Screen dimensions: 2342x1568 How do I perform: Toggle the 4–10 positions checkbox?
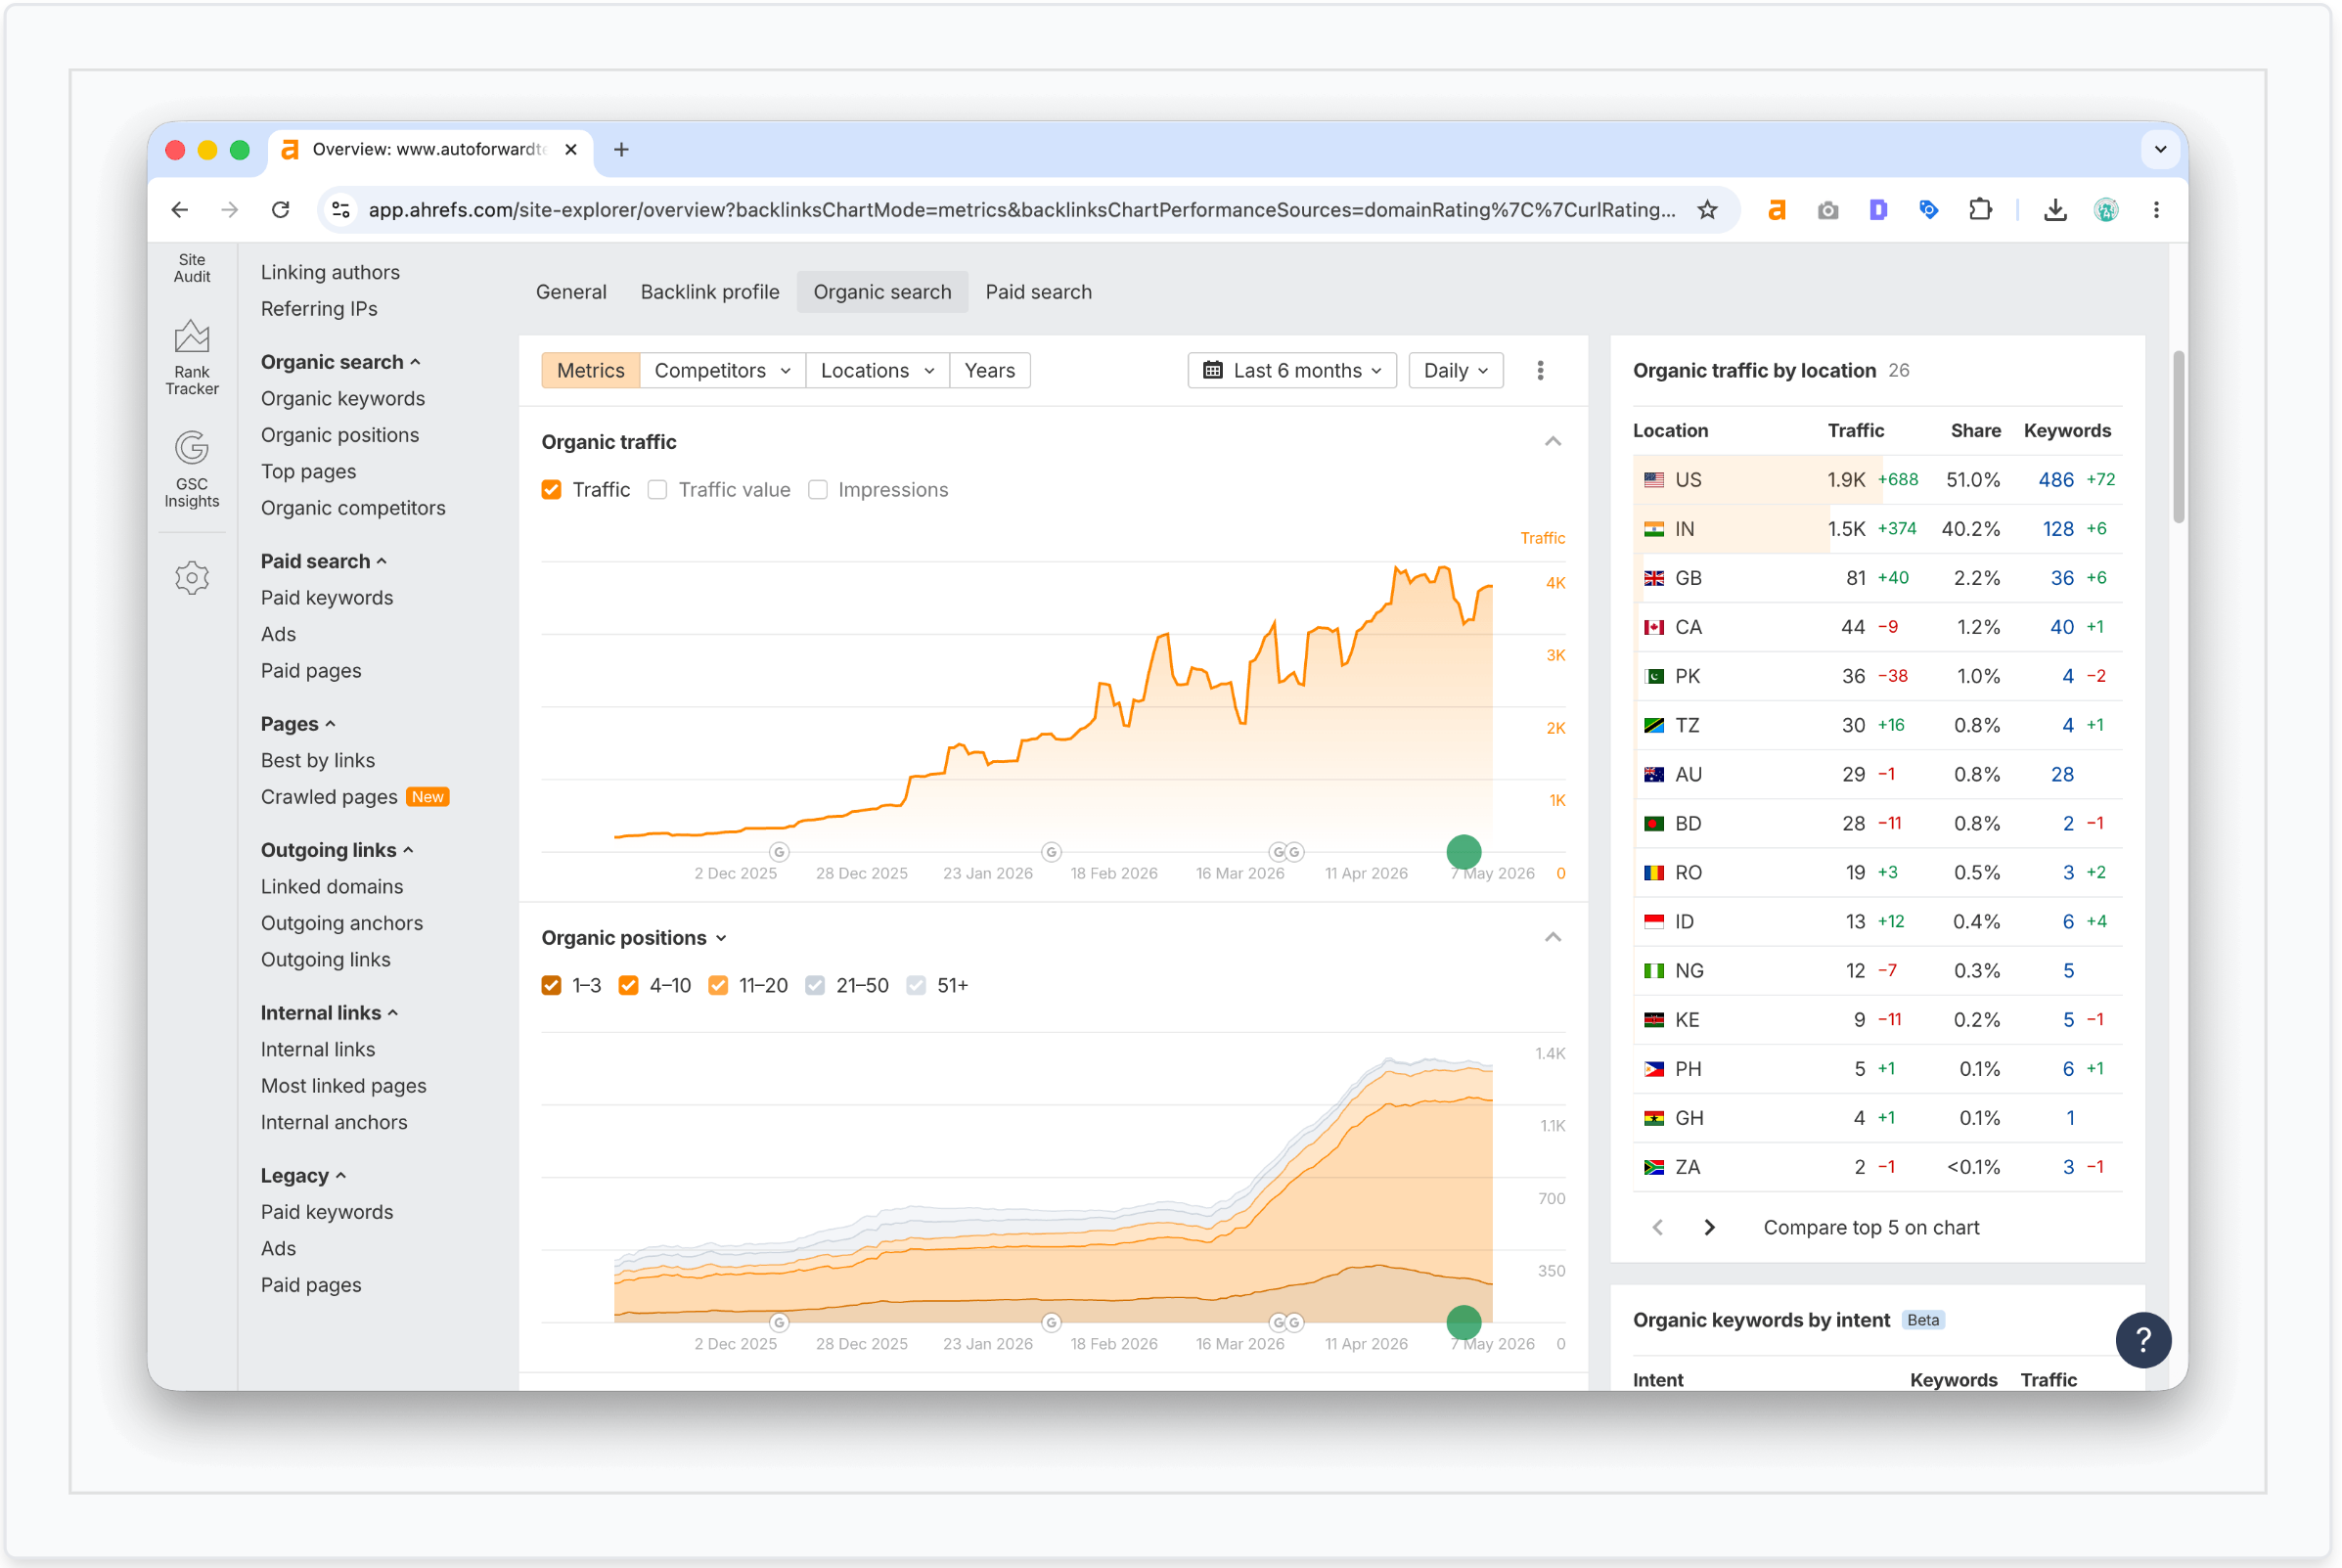pyautogui.click(x=628, y=986)
